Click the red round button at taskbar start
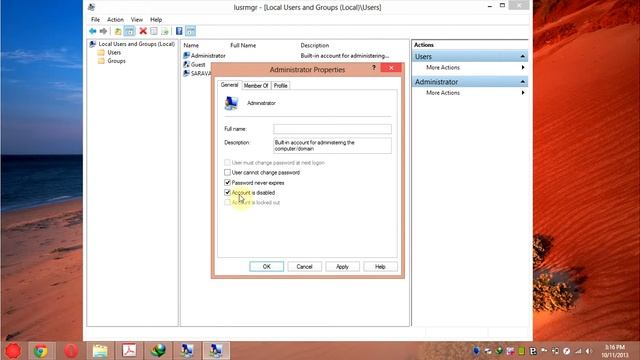Image resolution: width=640 pixels, height=360 pixels. pos(13,351)
